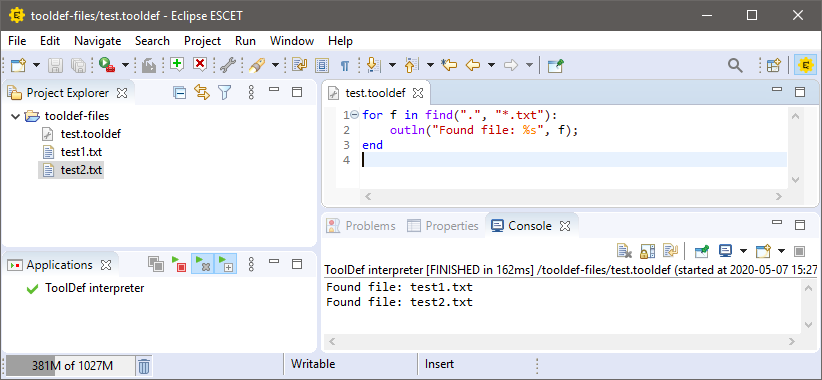The image size is (822, 380).
Task: Click the Applications auto-terminate icon
Action: [x=155, y=264]
